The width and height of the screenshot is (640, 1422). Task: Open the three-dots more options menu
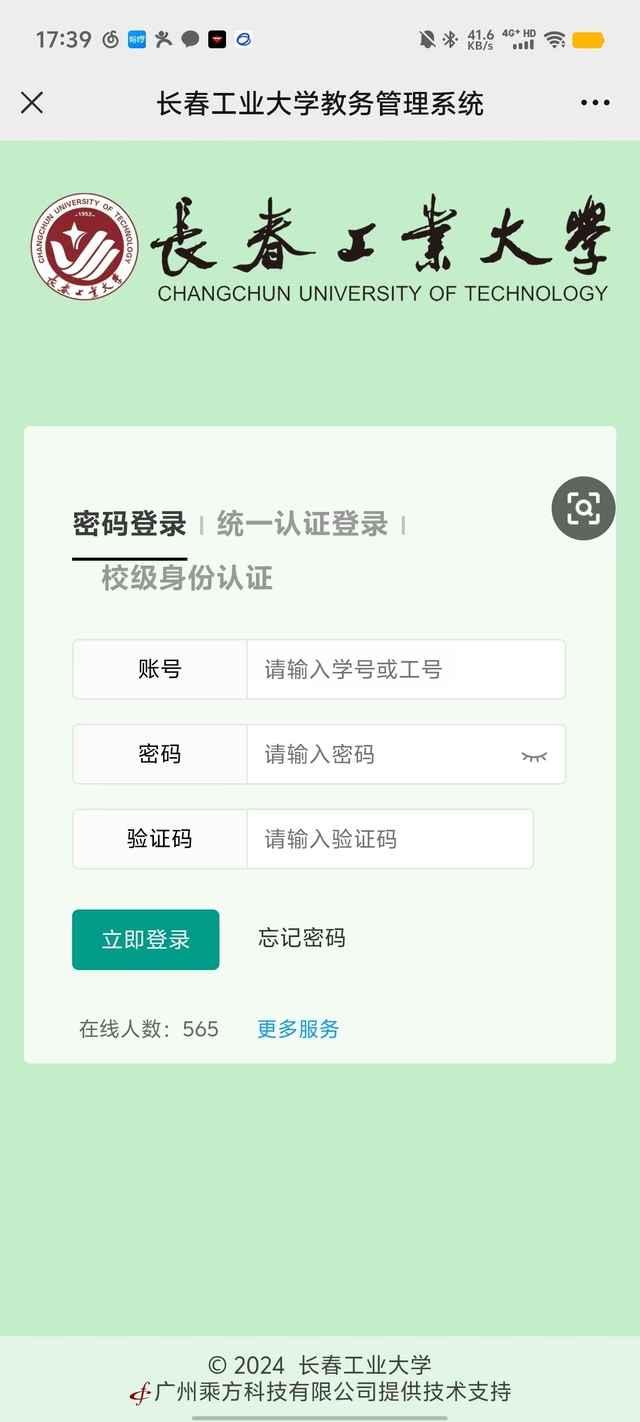tap(595, 102)
